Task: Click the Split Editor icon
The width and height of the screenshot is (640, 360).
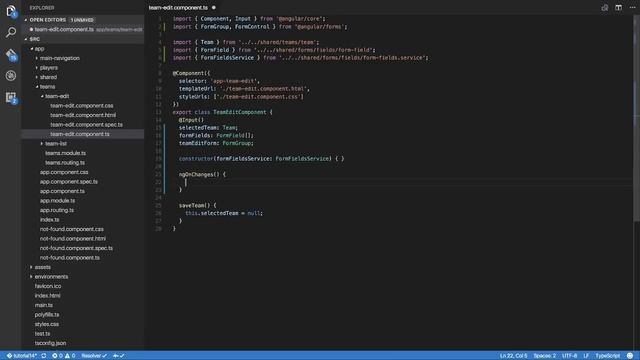Action: [618, 8]
